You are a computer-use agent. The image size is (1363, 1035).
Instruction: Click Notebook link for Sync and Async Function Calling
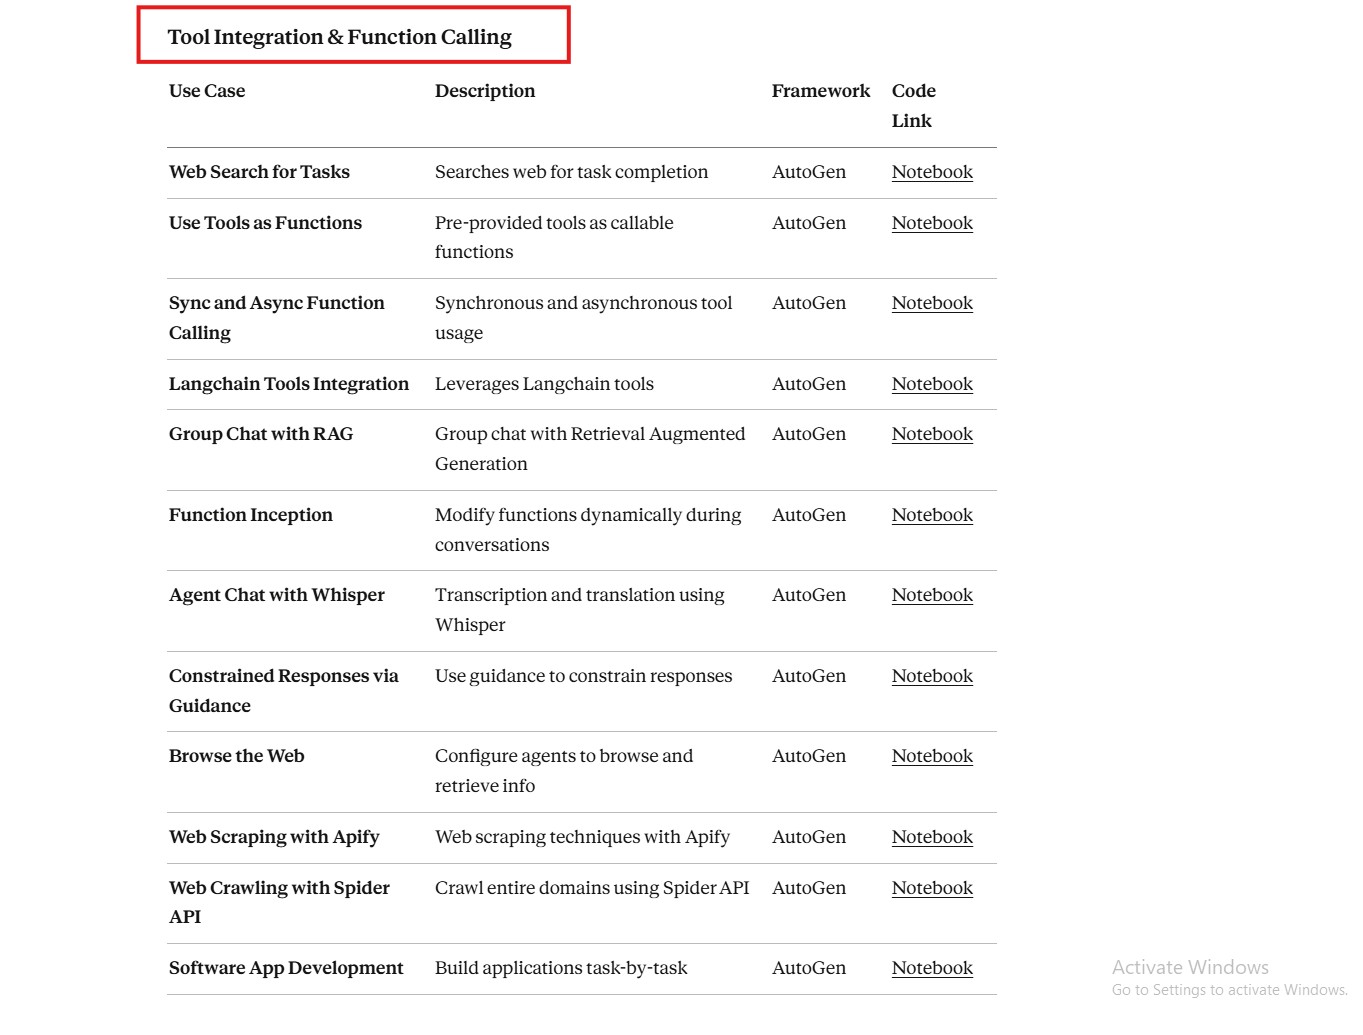point(932,303)
